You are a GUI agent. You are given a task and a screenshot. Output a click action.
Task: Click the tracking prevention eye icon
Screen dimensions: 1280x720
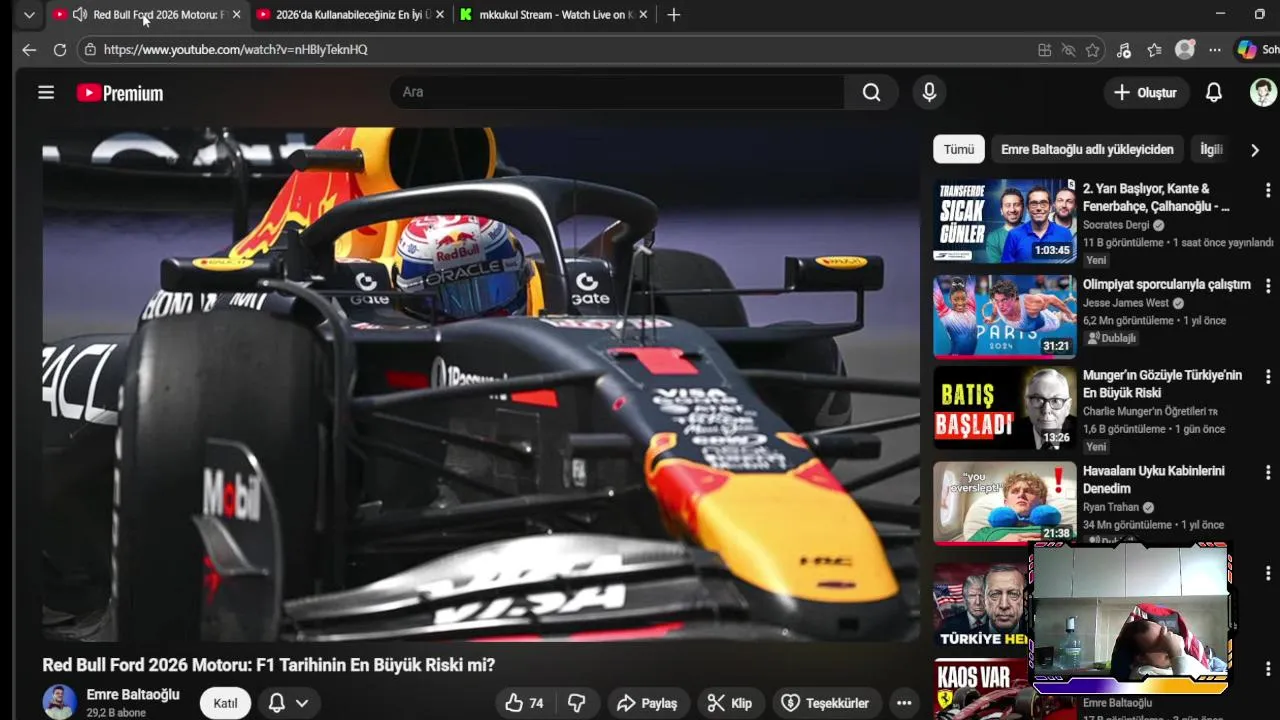click(x=1068, y=50)
